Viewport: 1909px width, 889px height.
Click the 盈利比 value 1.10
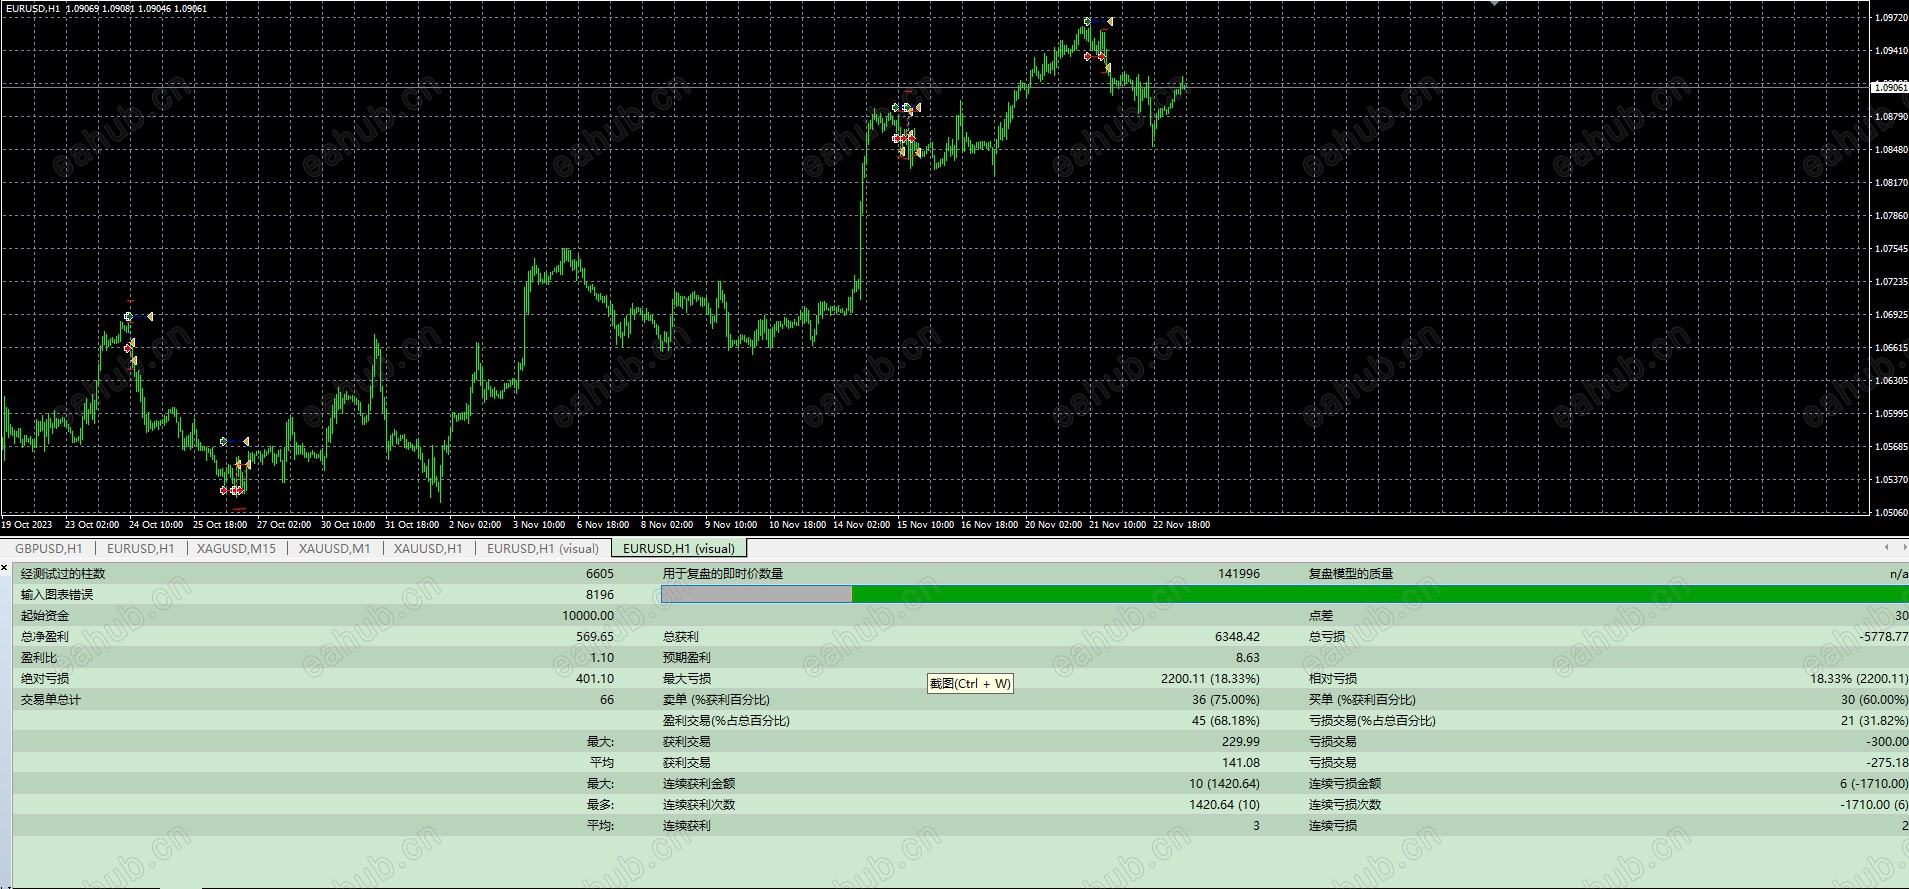pyautogui.click(x=602, y=658)
